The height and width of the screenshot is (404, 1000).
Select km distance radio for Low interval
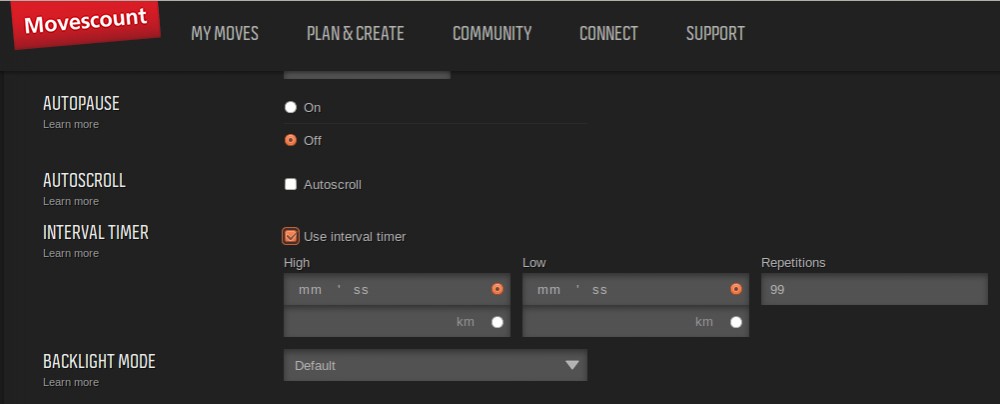(736, 322)
